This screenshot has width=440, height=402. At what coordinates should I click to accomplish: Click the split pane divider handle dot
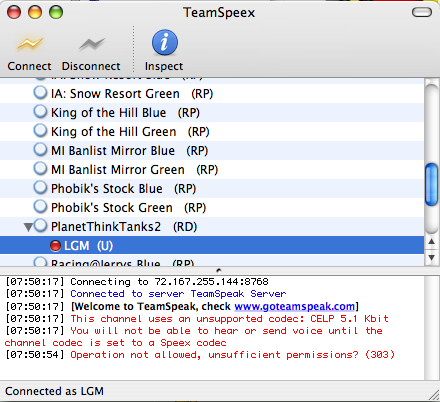(219, 270)
